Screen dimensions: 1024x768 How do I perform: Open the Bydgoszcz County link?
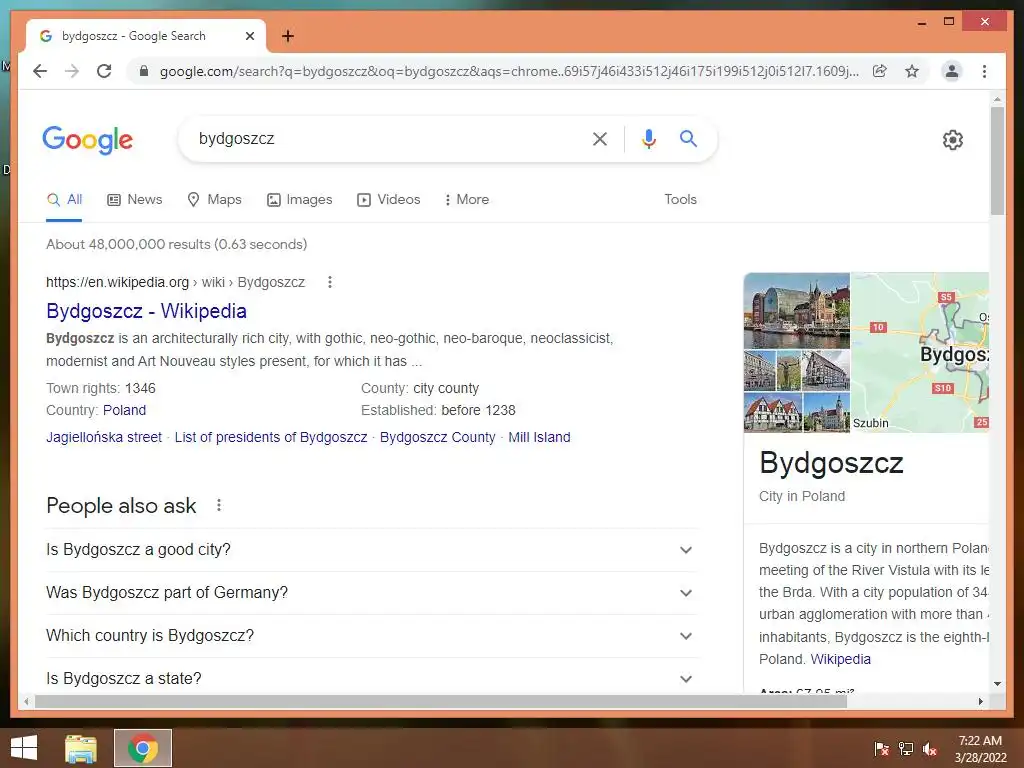coord(438,438)
